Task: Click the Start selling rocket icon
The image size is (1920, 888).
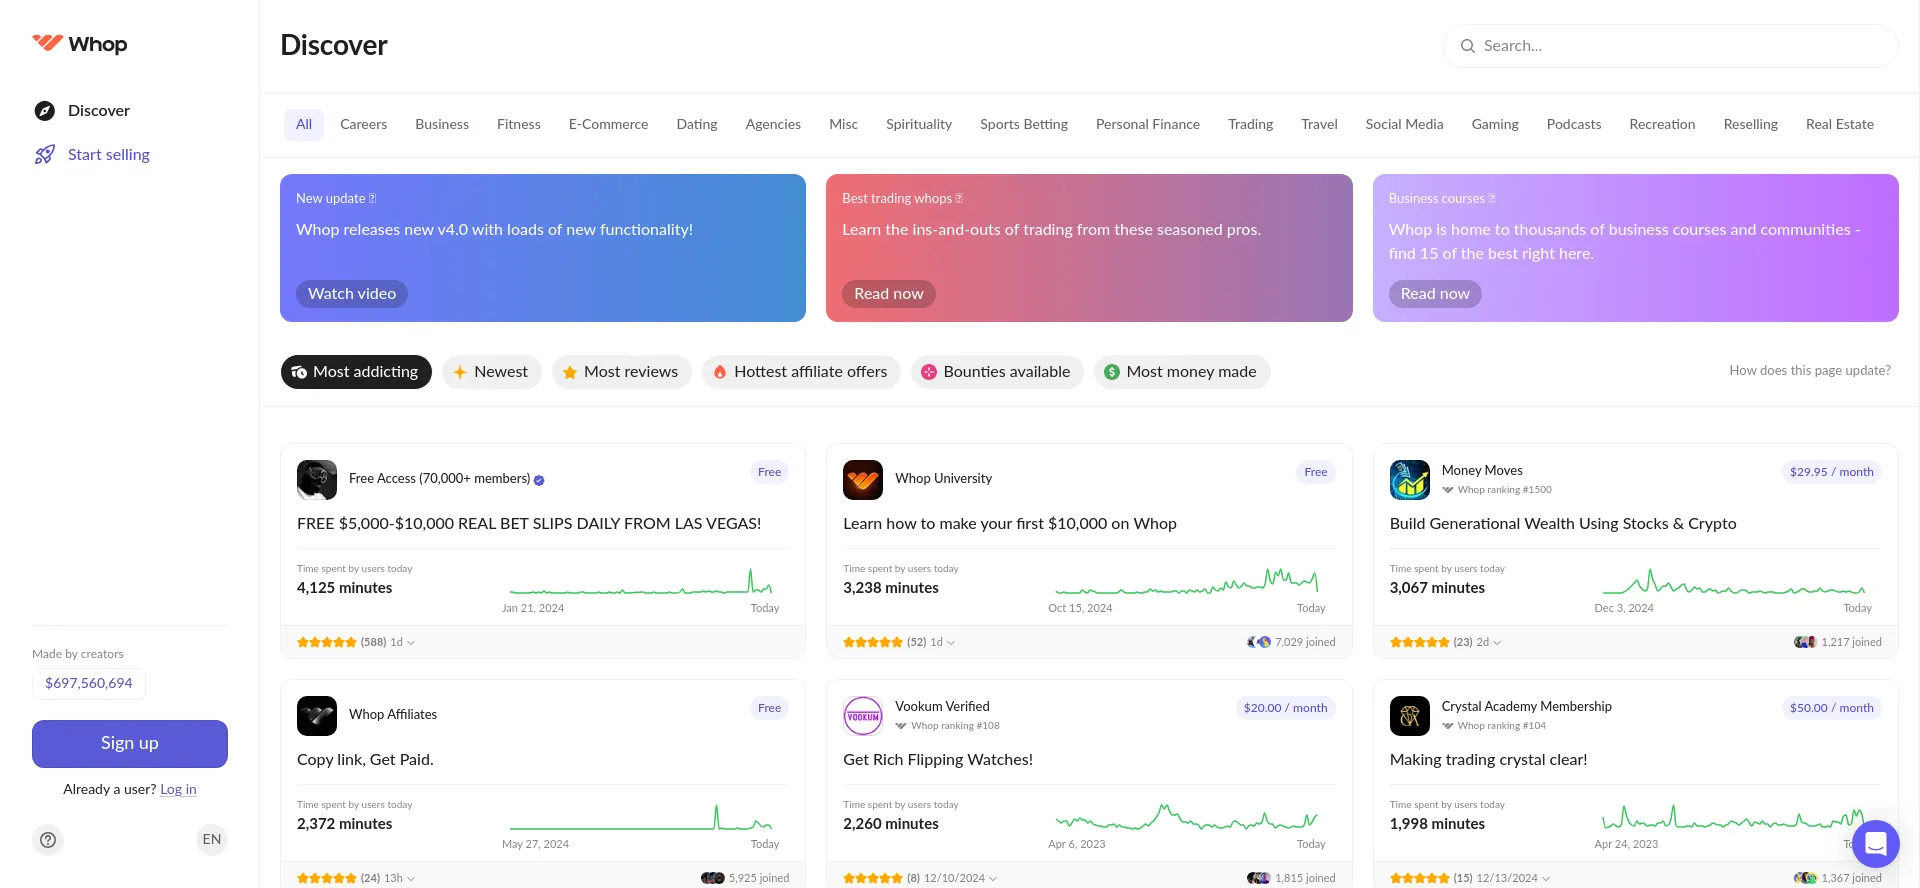Action: [x=45, y=155]
